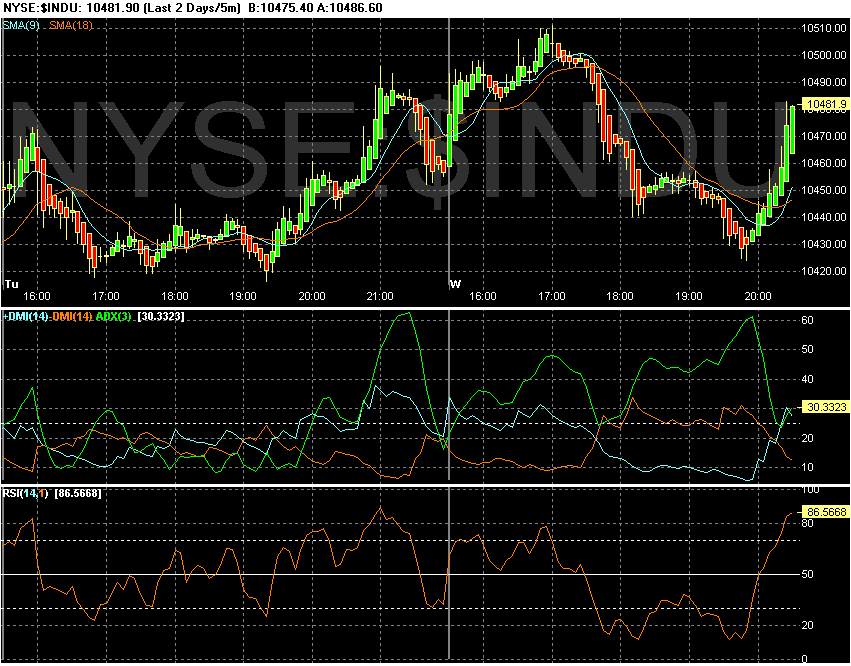Click the 10500.00 price axis label
This screenshot has height=666, width=851.
click(x=824, y=55)
